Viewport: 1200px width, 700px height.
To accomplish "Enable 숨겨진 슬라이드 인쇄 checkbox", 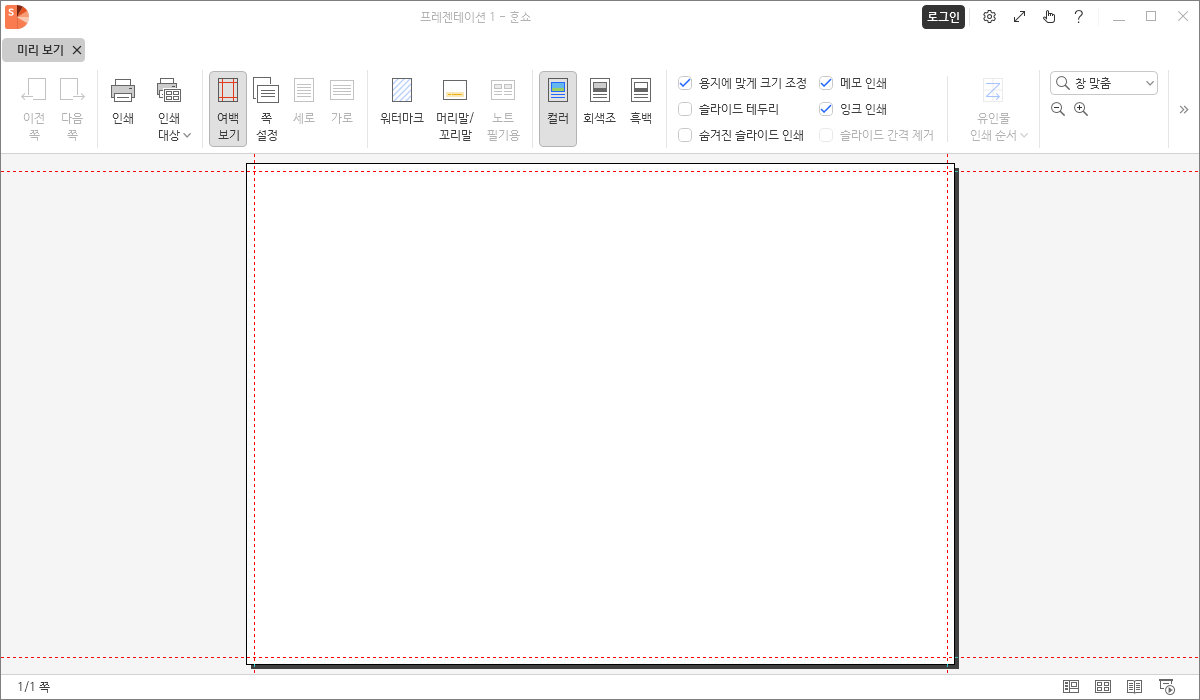I will [685, 135].
